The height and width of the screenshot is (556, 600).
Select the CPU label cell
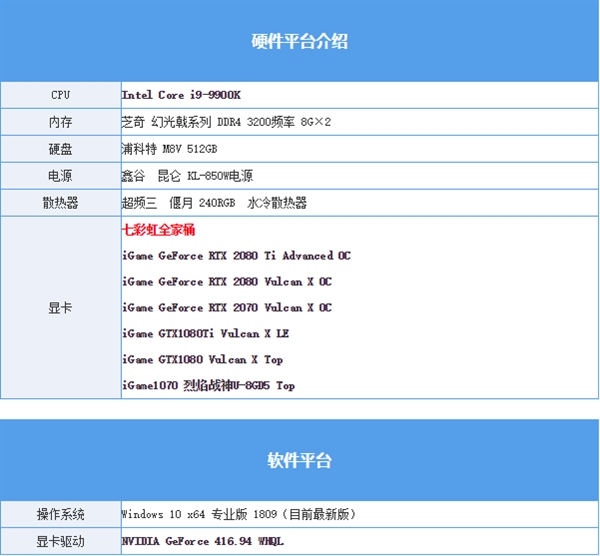(61, 95)
